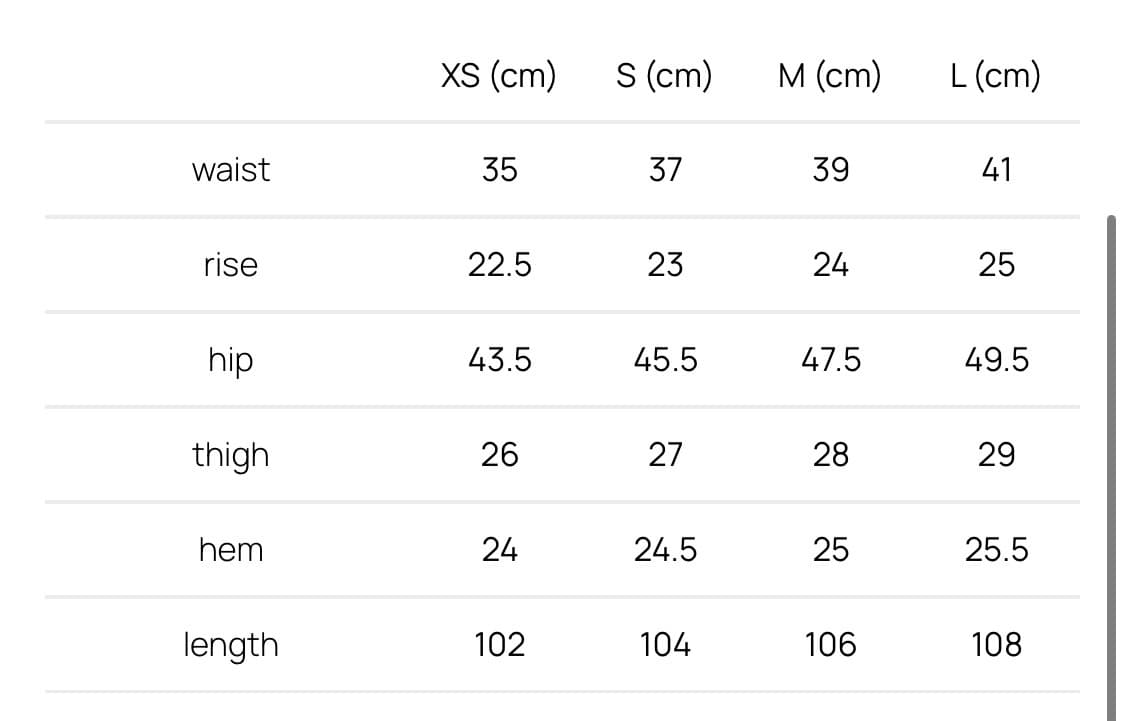Select the thigh row label
The height and width of the screenshot is (721, 1125).
(x=231, y=455)
